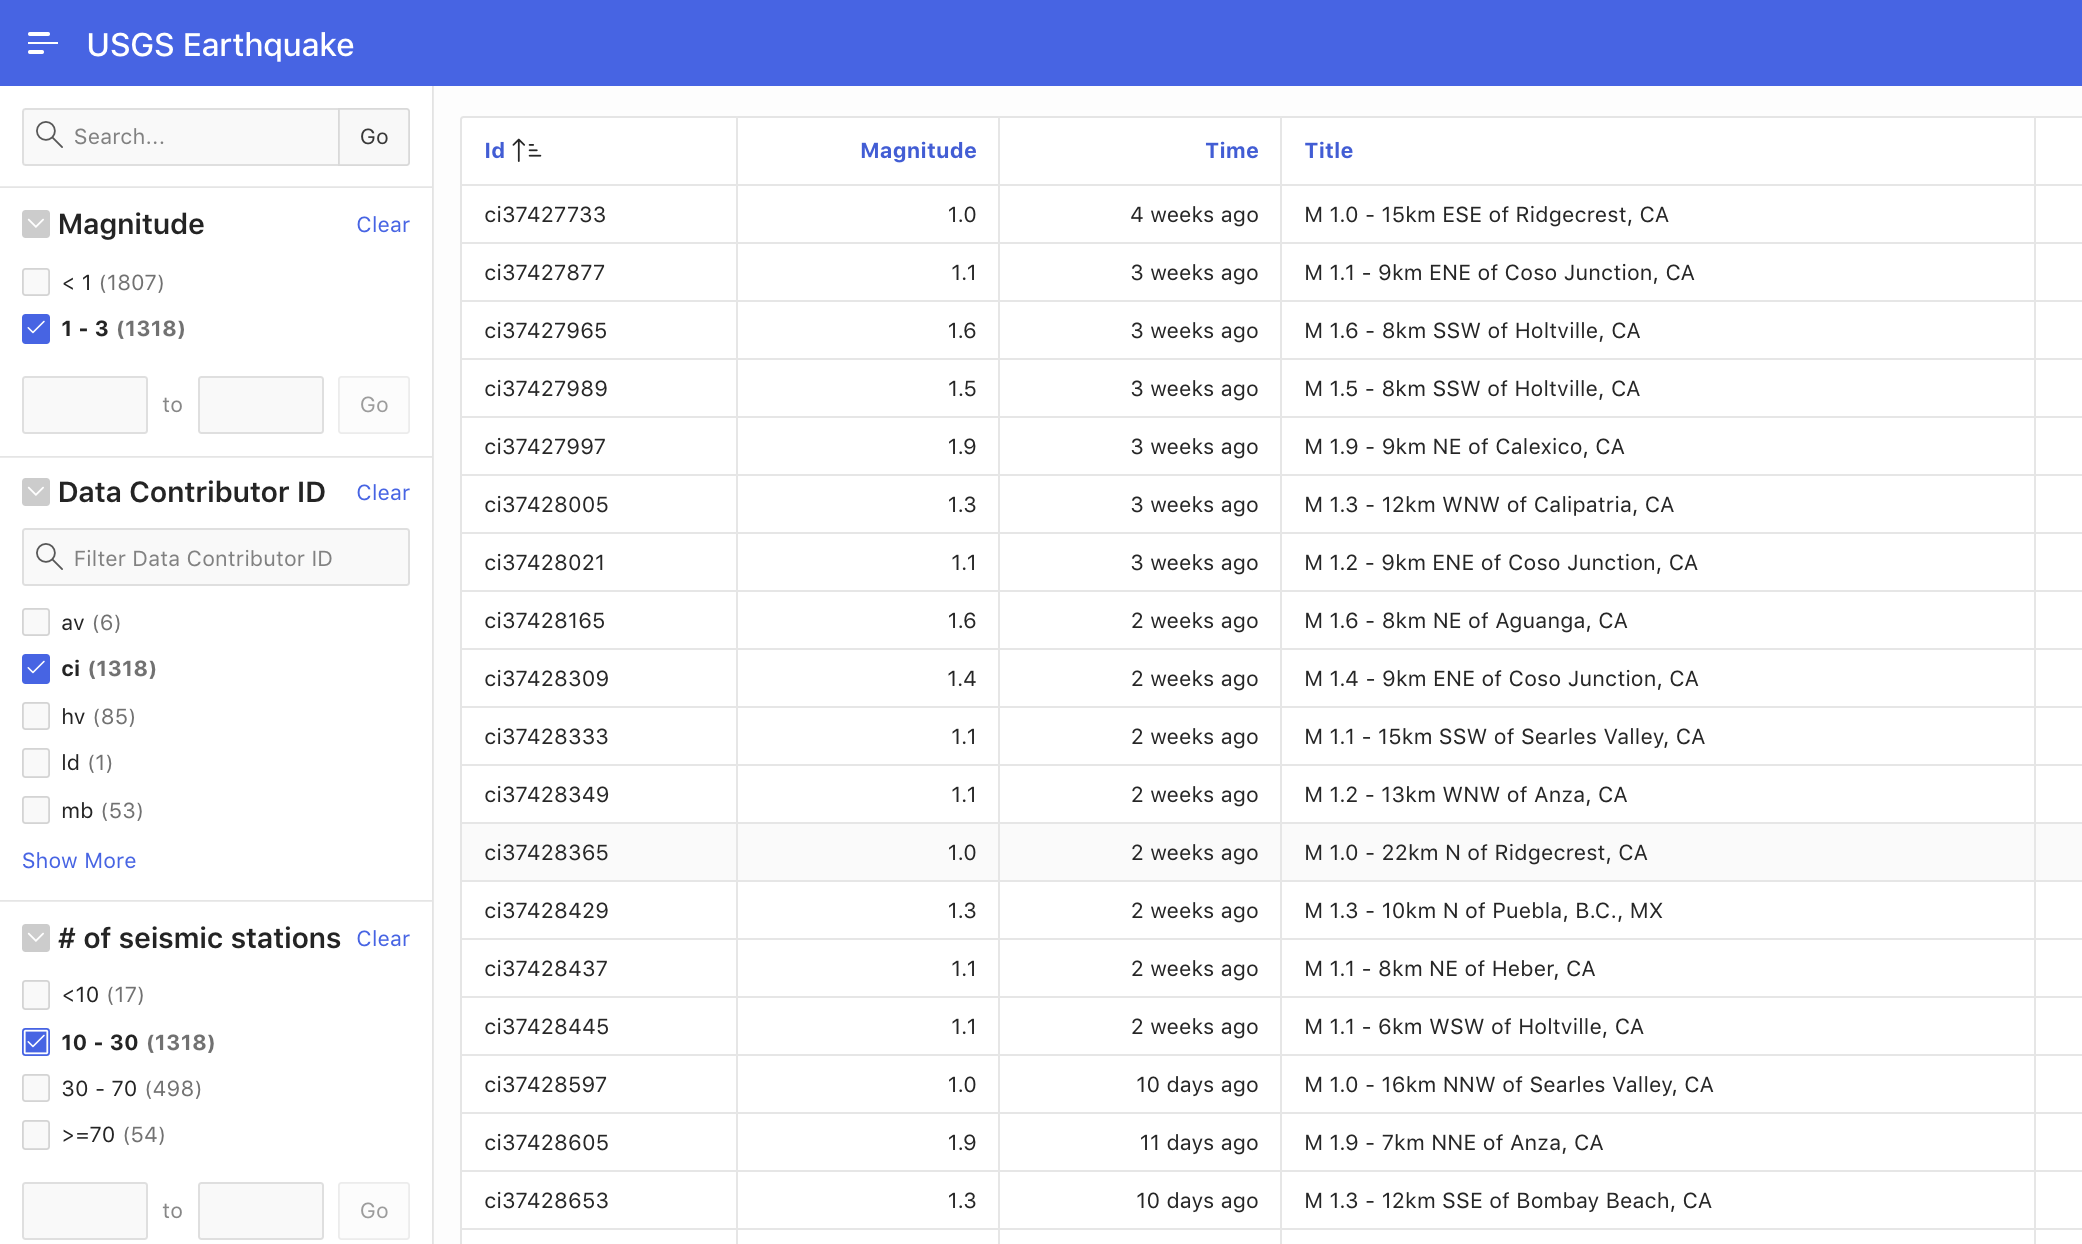The width and height of the screenshot is (2082, 1244).
Task: Collapse the Data Contributor ID section
Action: click(x=36, y=491)
